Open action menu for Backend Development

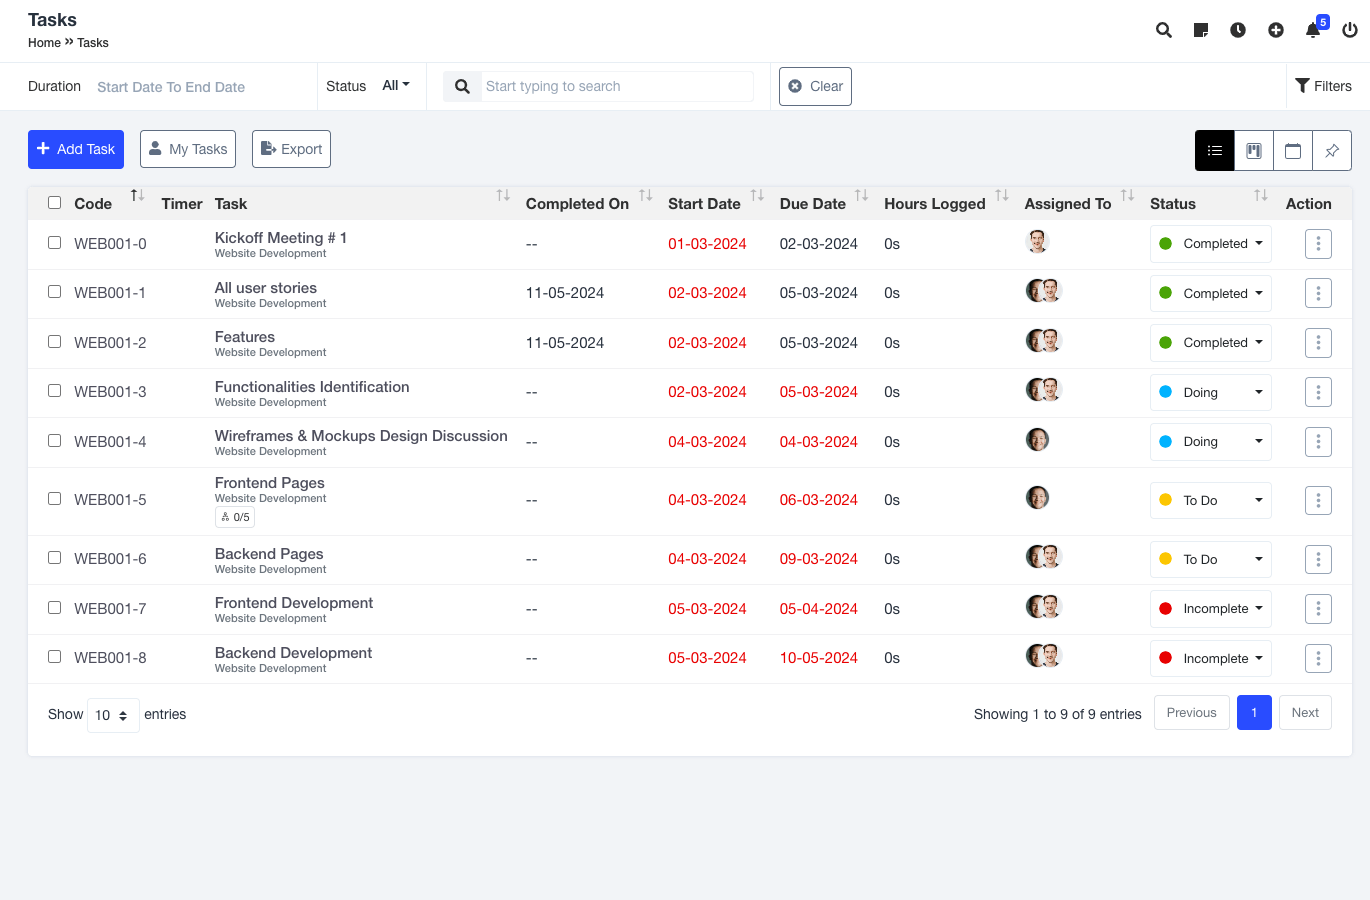tap(1318, 658)
